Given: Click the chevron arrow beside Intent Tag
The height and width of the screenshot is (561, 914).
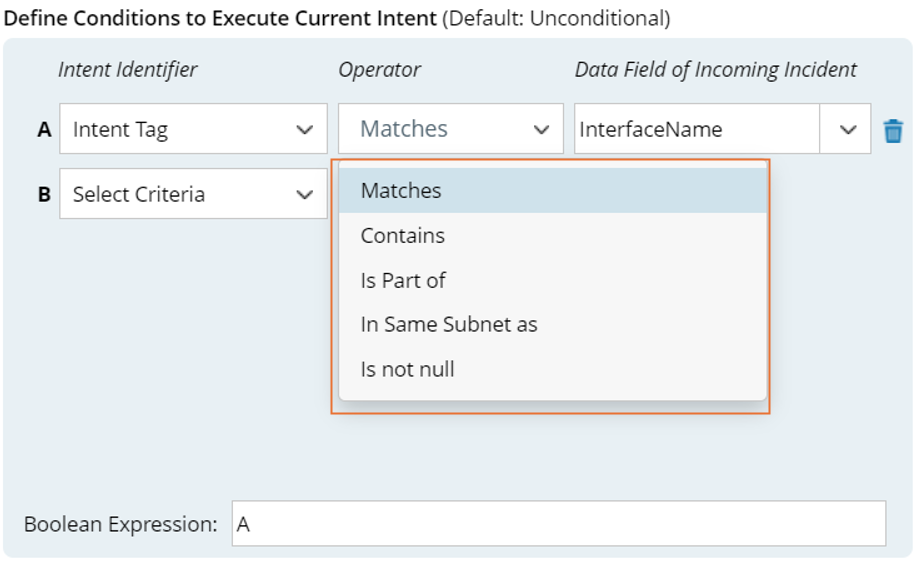Looking at the screenshot, I should click(x=305, y=130).
